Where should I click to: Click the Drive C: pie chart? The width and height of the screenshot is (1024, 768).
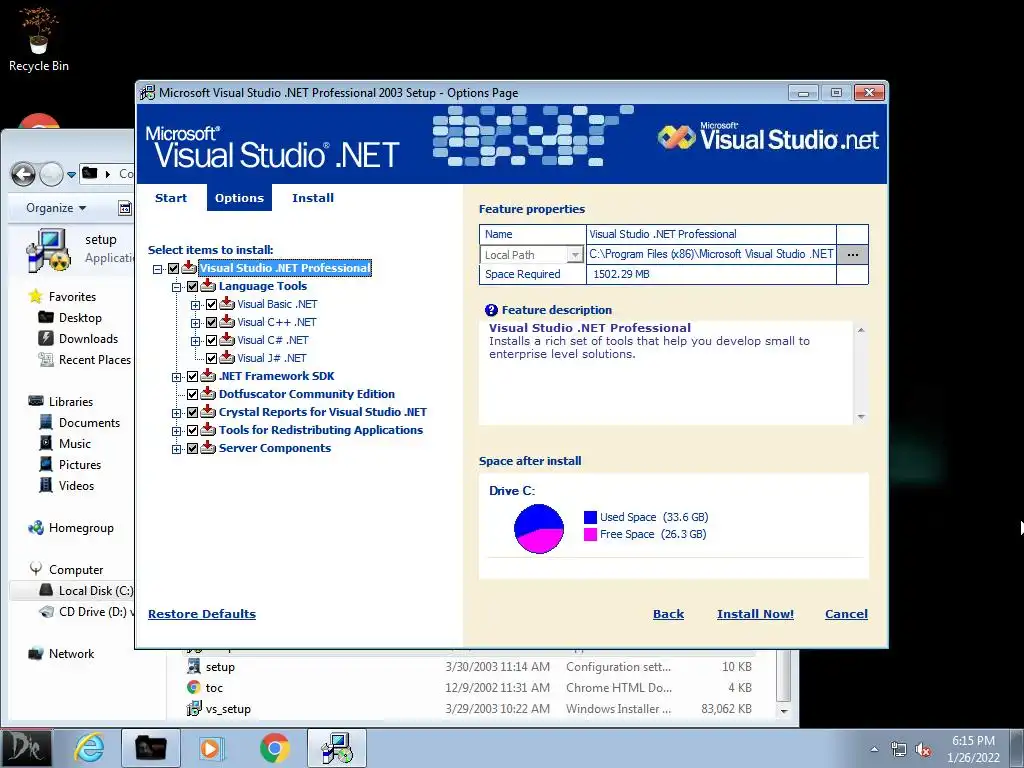coord(539,528)
